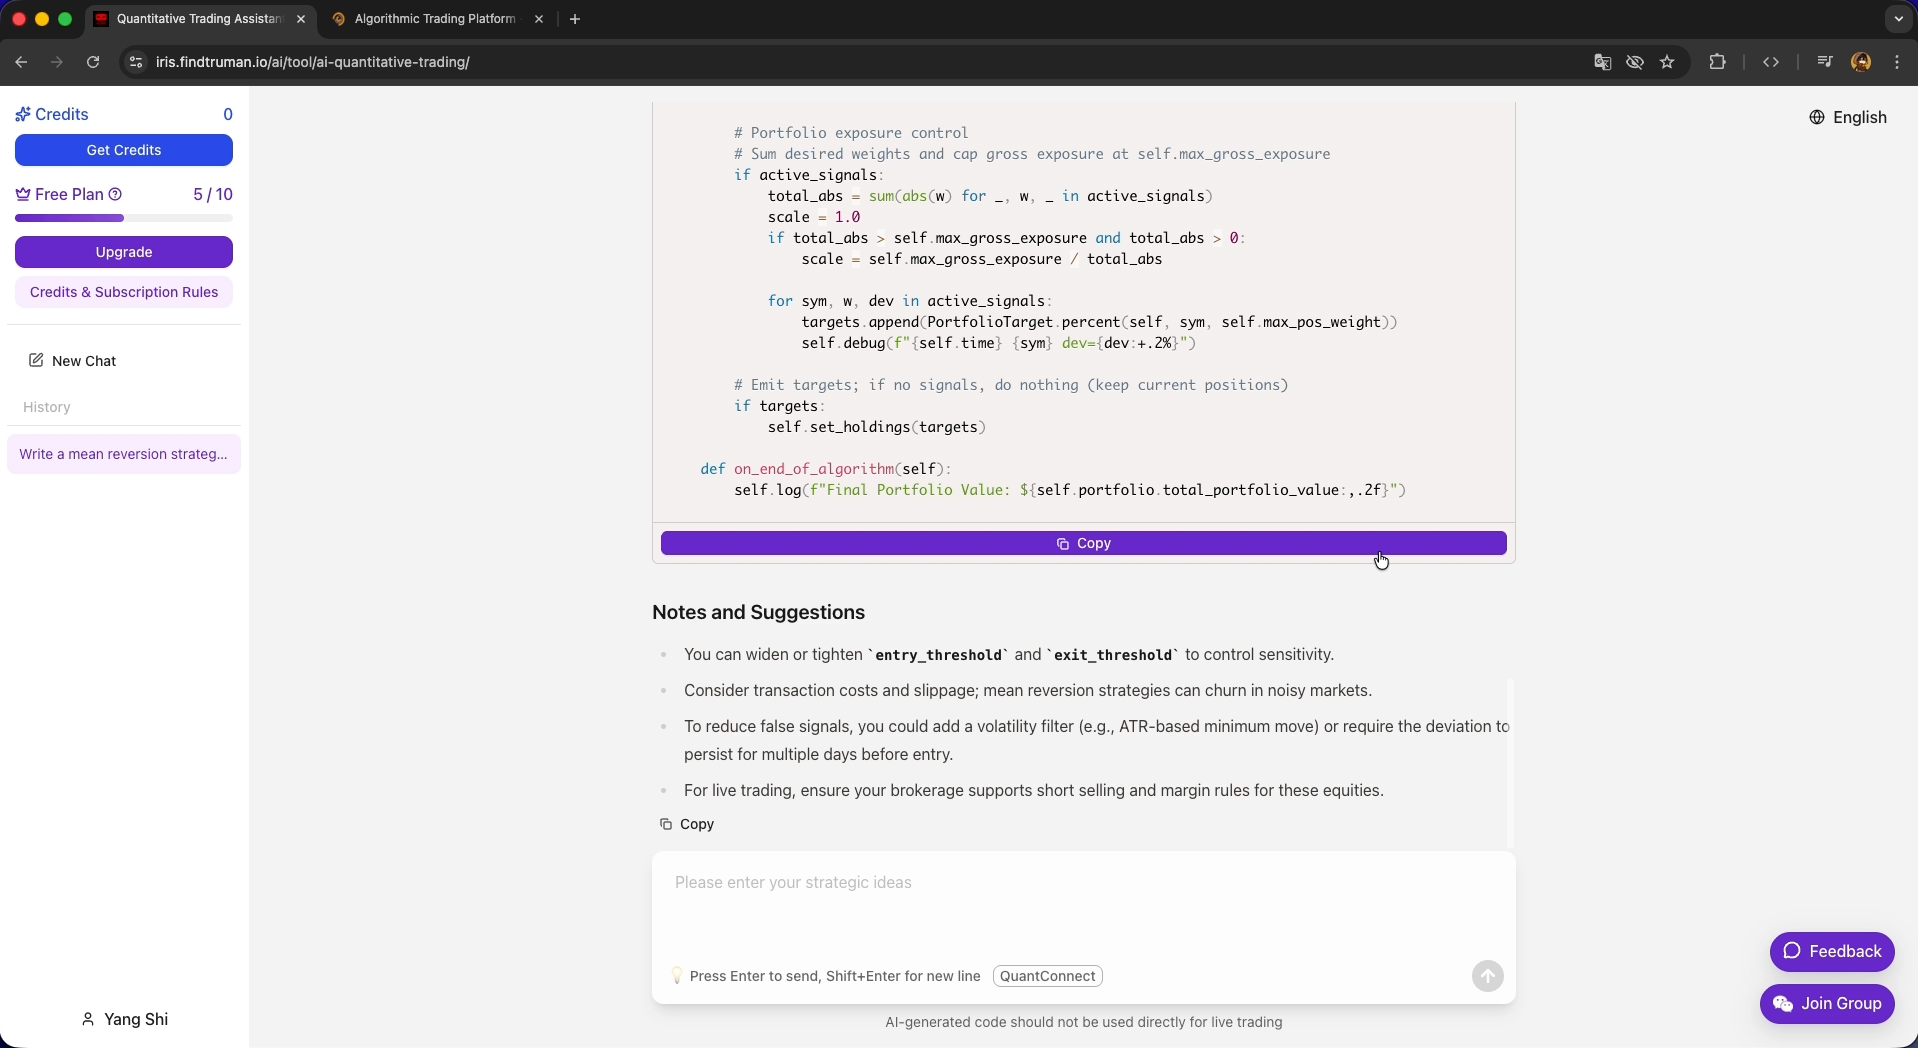Click the site information icon in address bar

click(136, 62)
